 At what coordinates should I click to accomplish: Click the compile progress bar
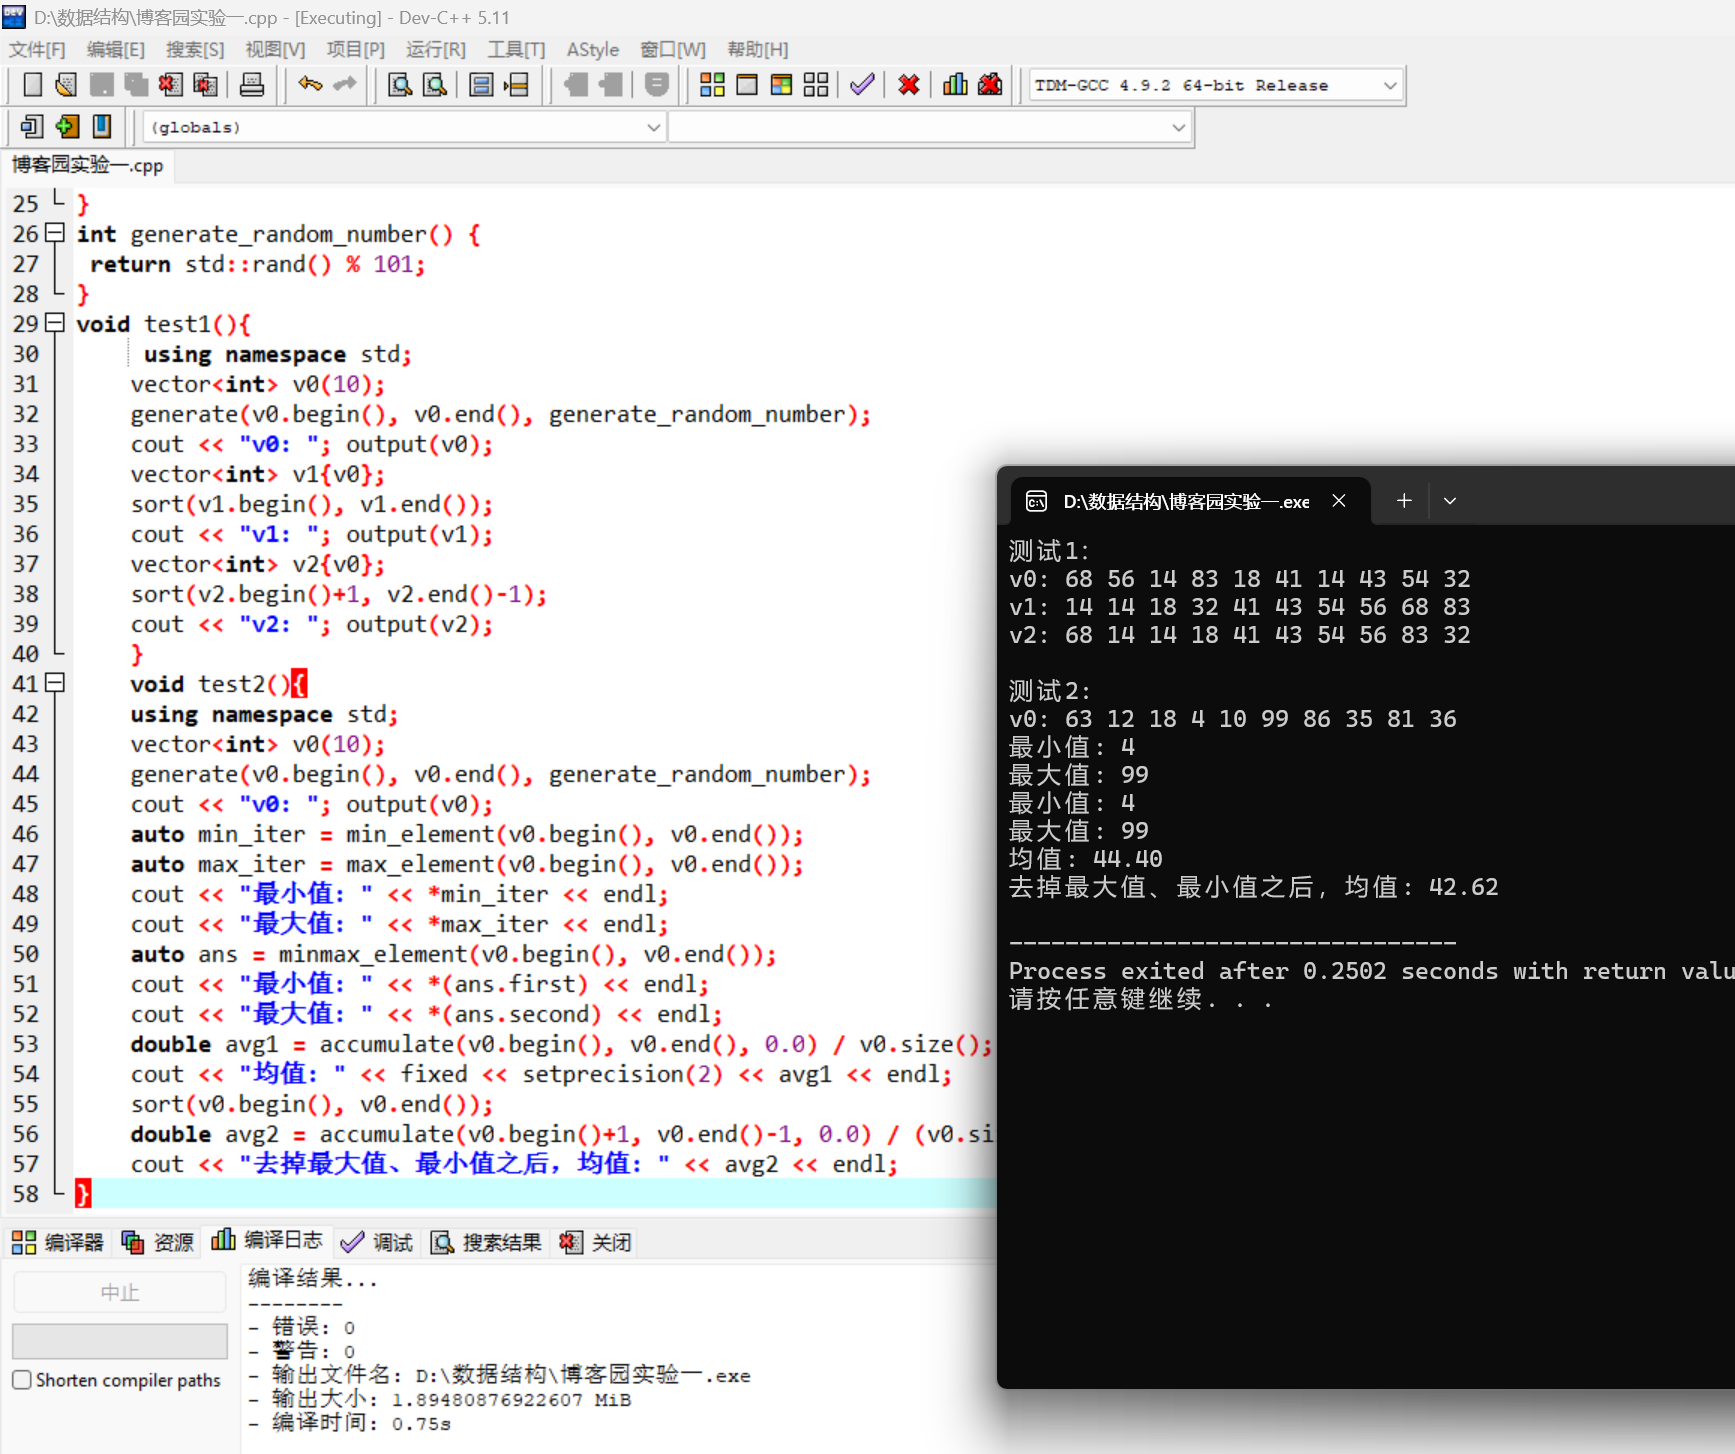pos(120,1340)
